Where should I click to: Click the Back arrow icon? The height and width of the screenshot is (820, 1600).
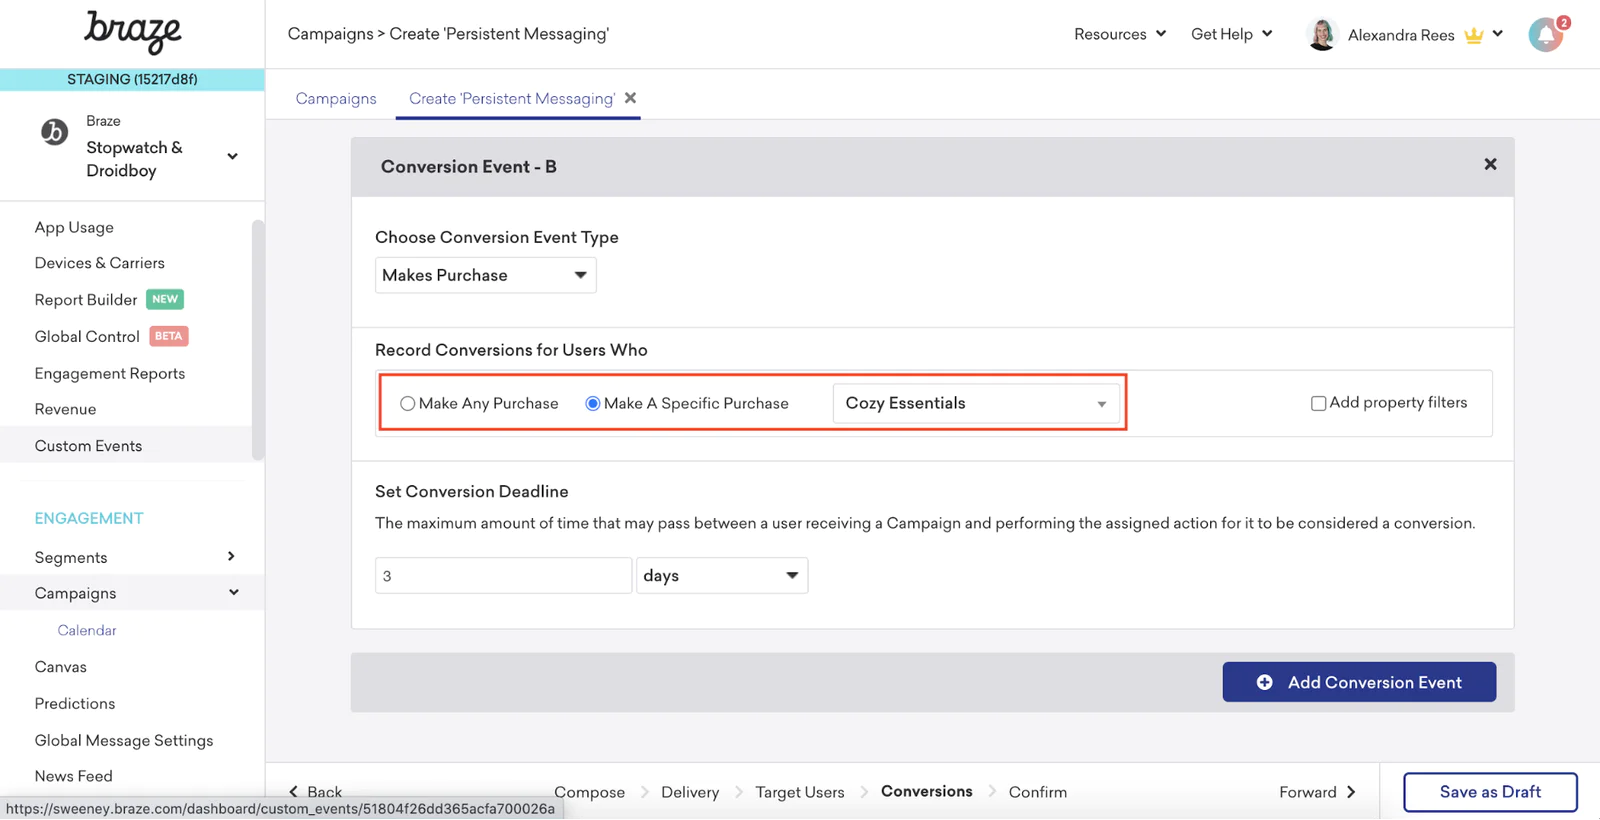294,792
